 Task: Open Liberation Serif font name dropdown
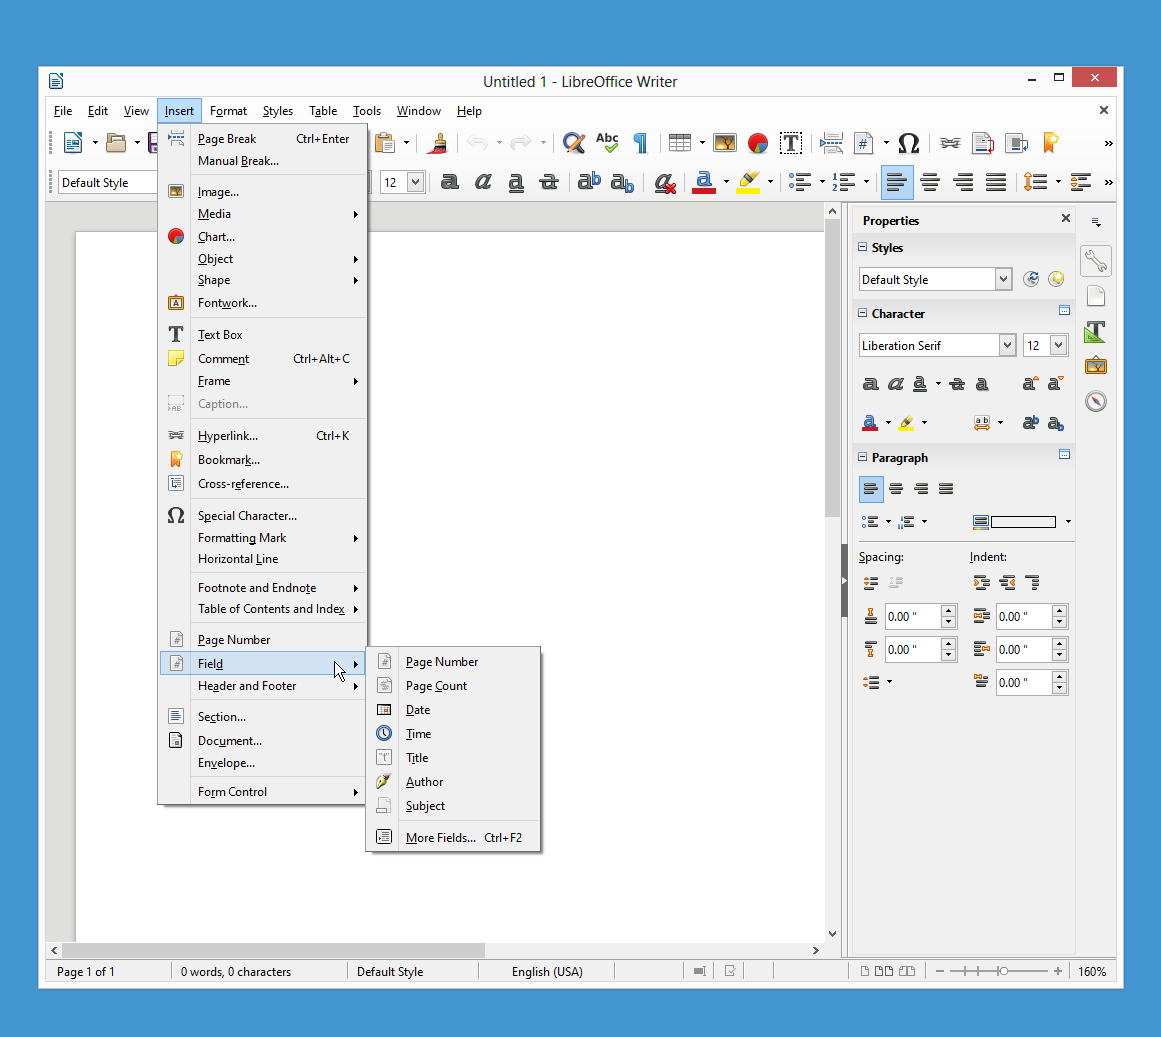coord(1007,345)
